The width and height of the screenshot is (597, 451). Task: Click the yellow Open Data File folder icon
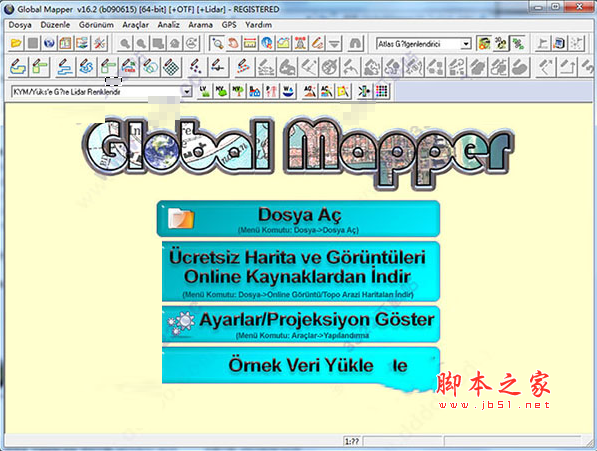[x=16, y=43]
